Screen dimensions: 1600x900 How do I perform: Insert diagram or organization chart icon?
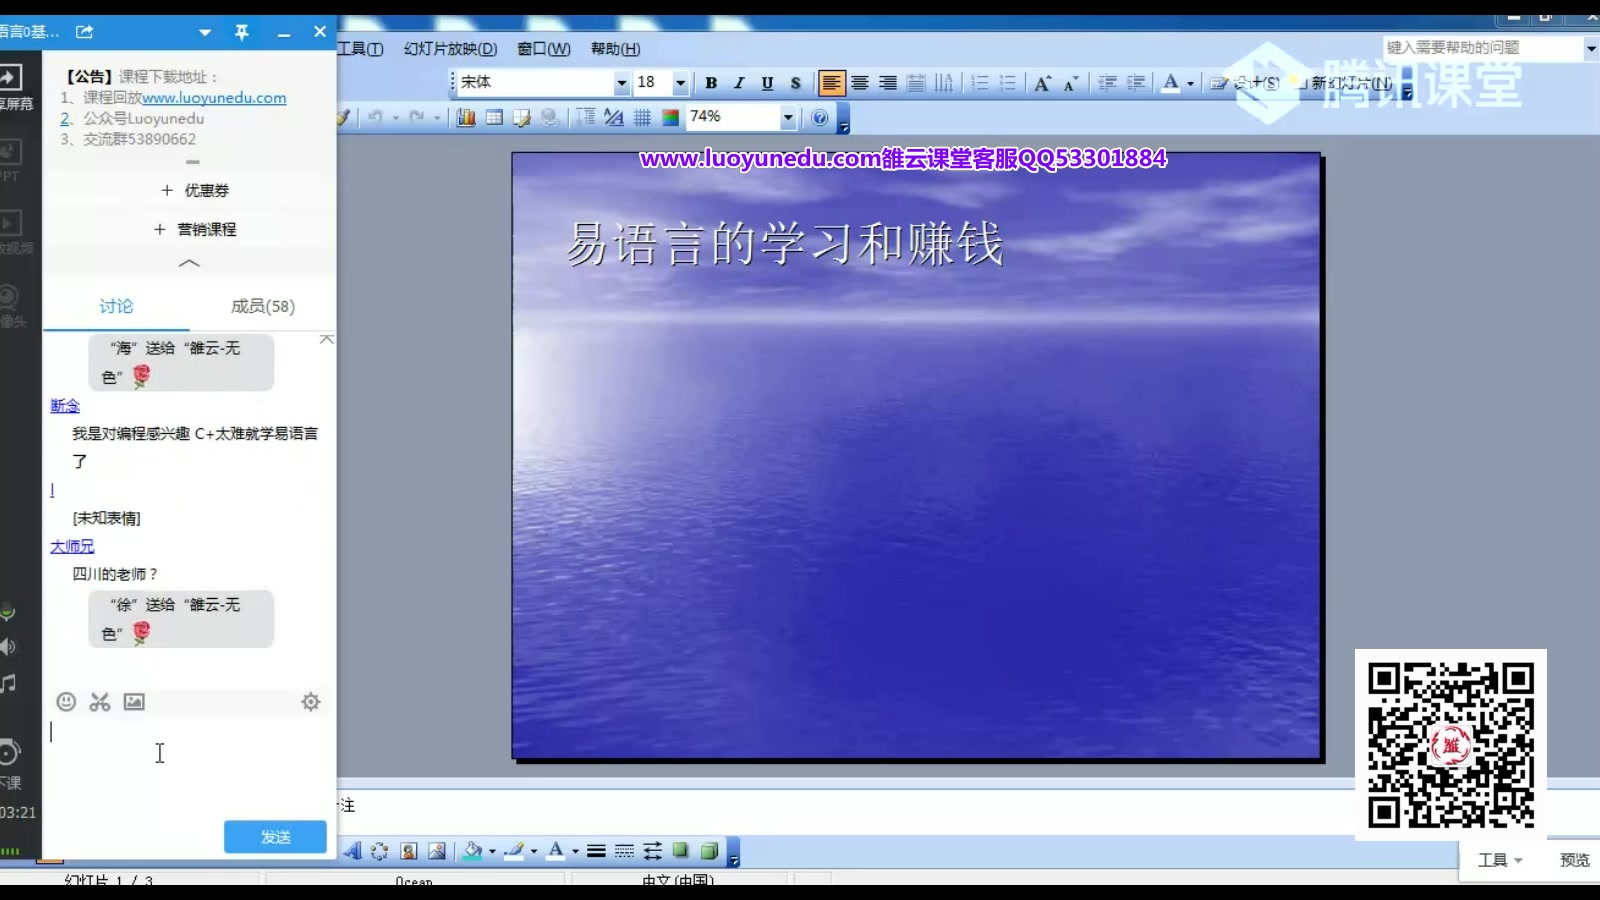click(380, 851)
